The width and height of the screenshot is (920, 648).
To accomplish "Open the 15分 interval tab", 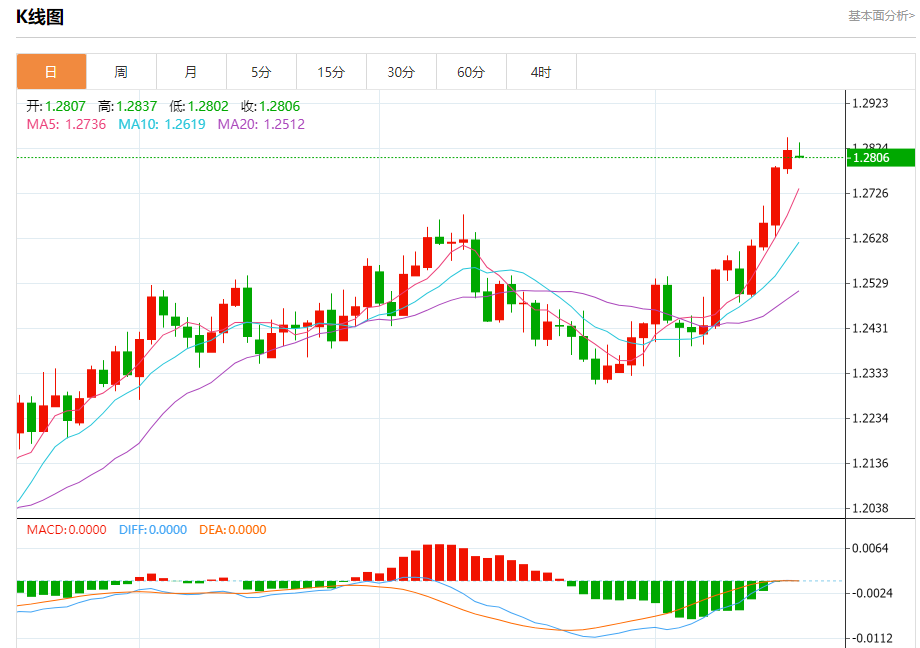I will (332, 72).
